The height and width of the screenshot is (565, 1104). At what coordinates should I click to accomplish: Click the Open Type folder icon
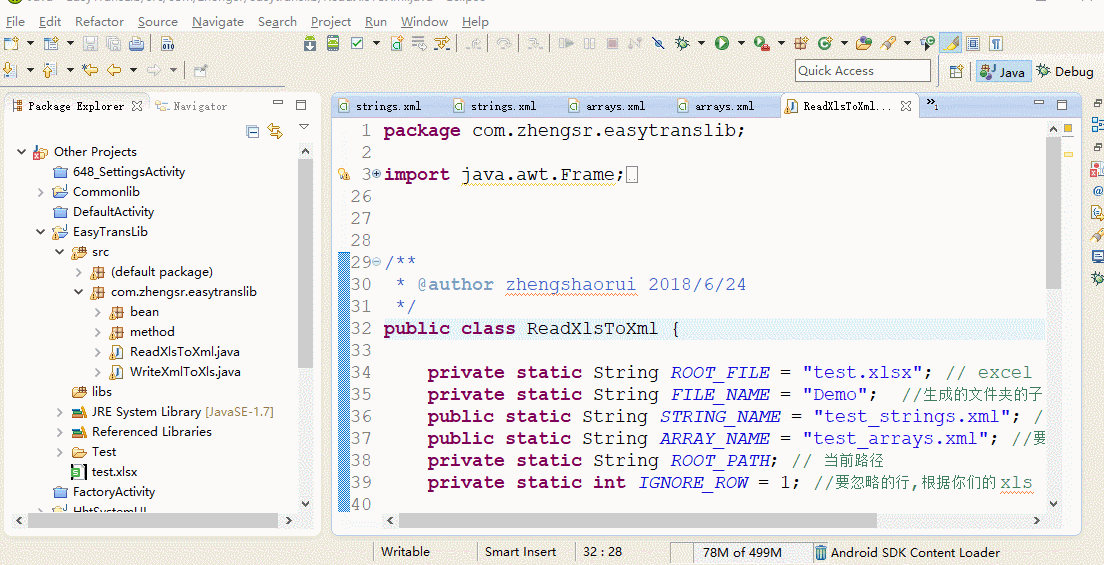[864, 44]
